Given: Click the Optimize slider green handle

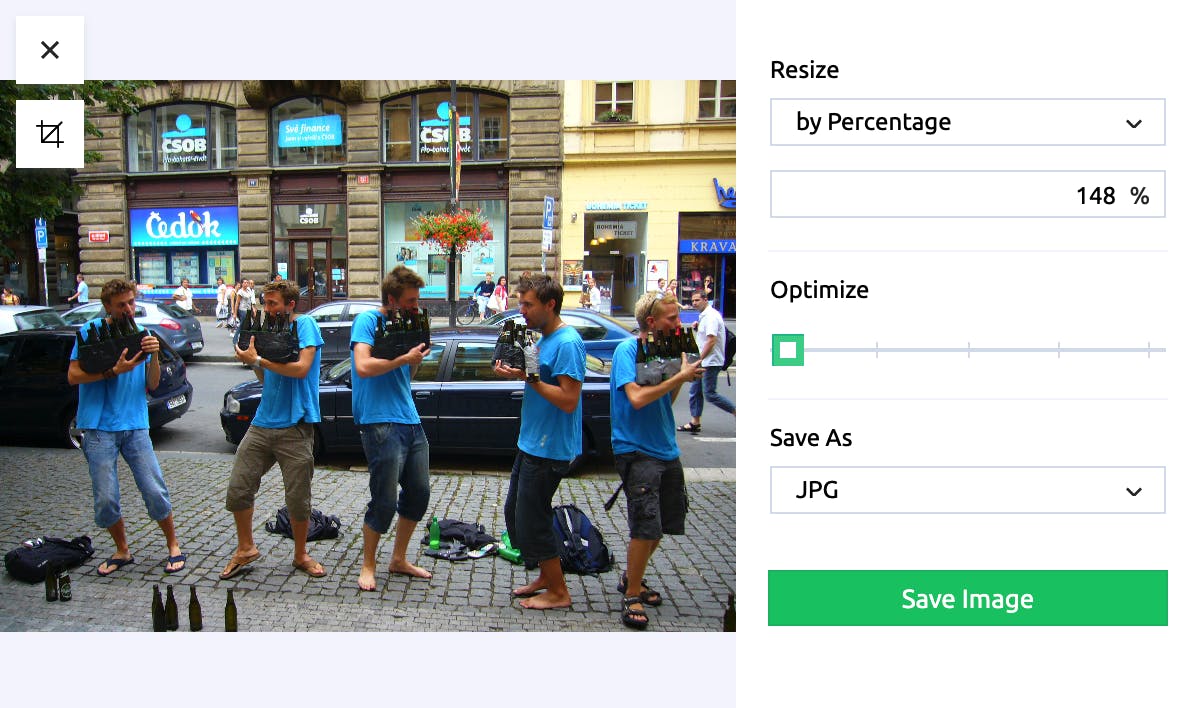Looking at the screenshot, I should tap(788, 350).
